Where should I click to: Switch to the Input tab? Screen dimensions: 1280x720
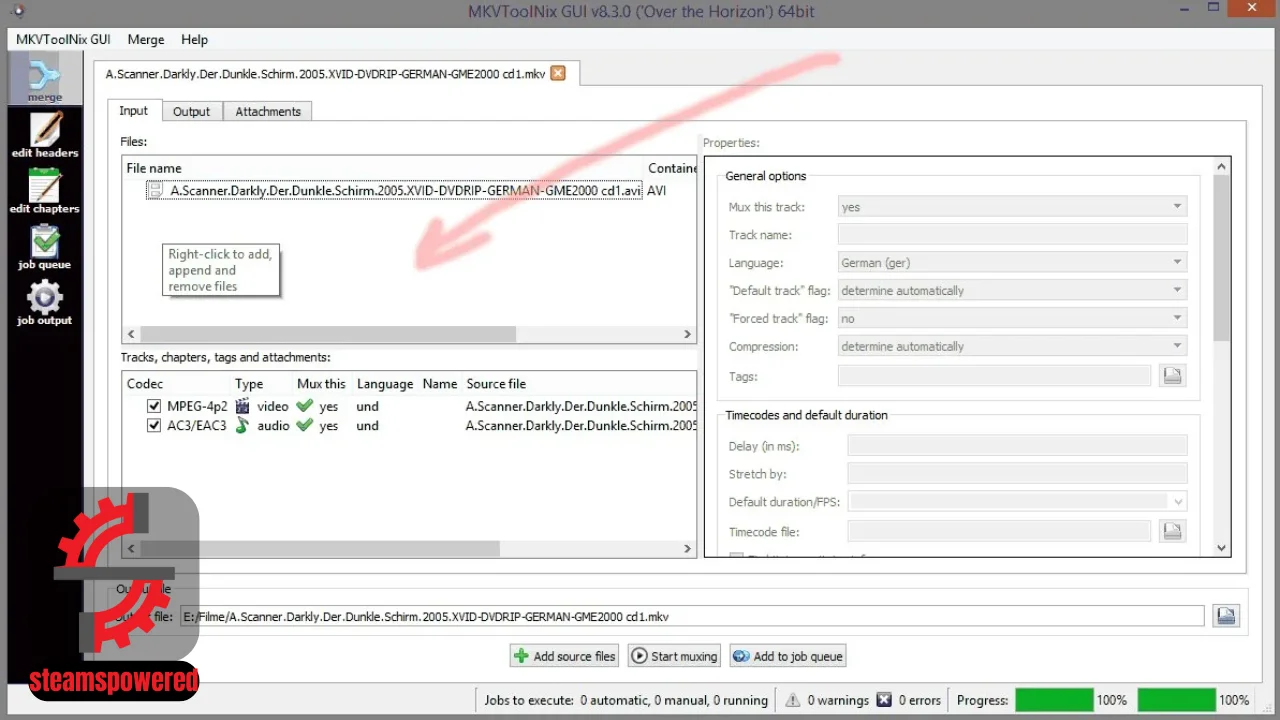click(134, 111)
